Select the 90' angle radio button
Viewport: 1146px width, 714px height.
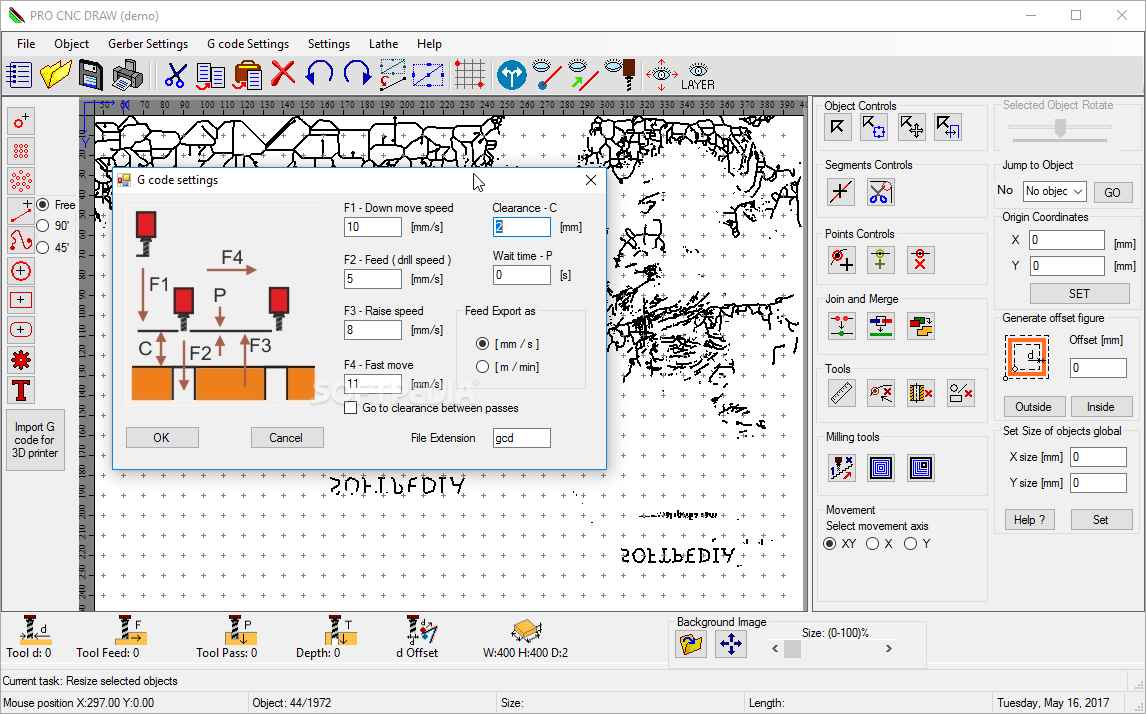click(x=43, y=226)
